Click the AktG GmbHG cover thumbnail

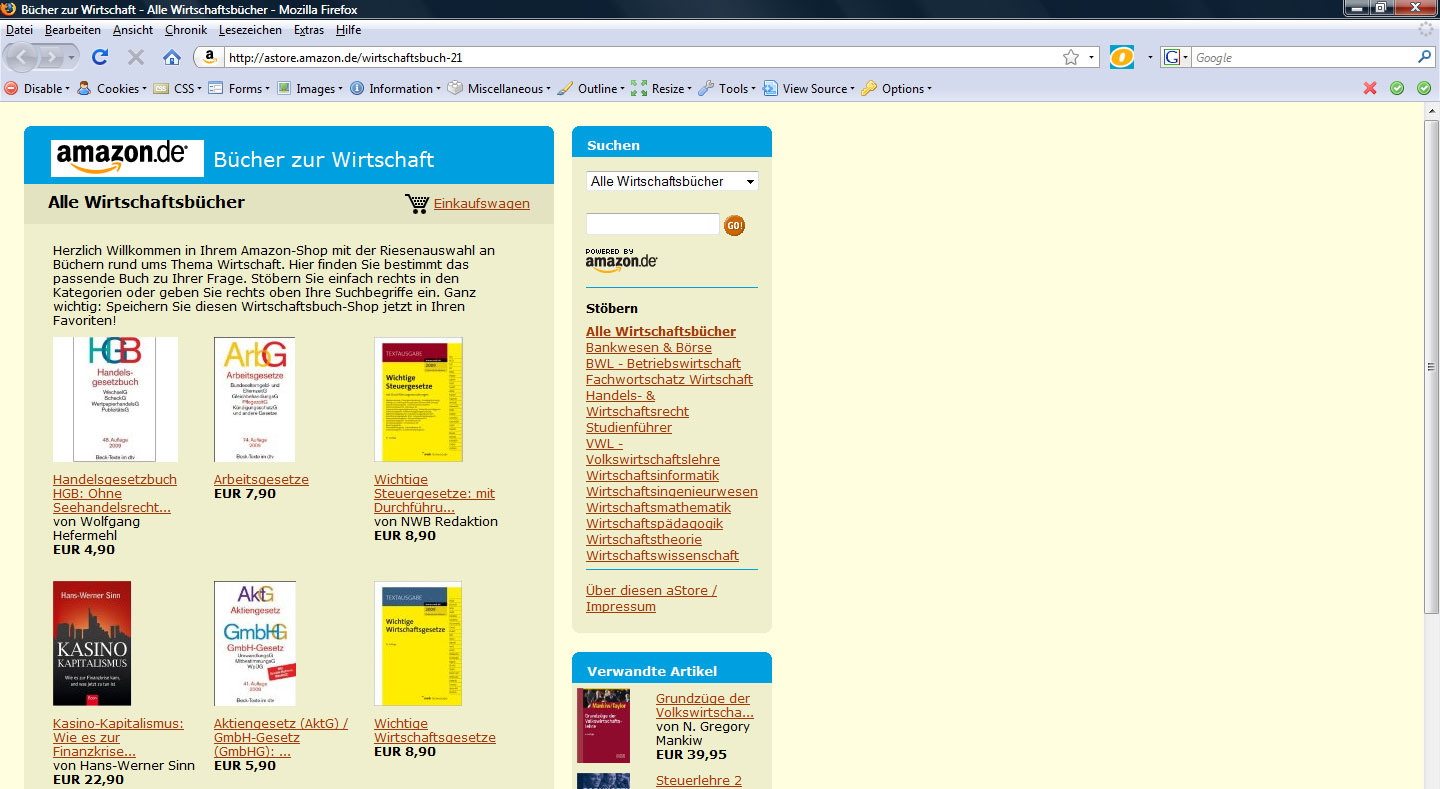tap(254, 643)
